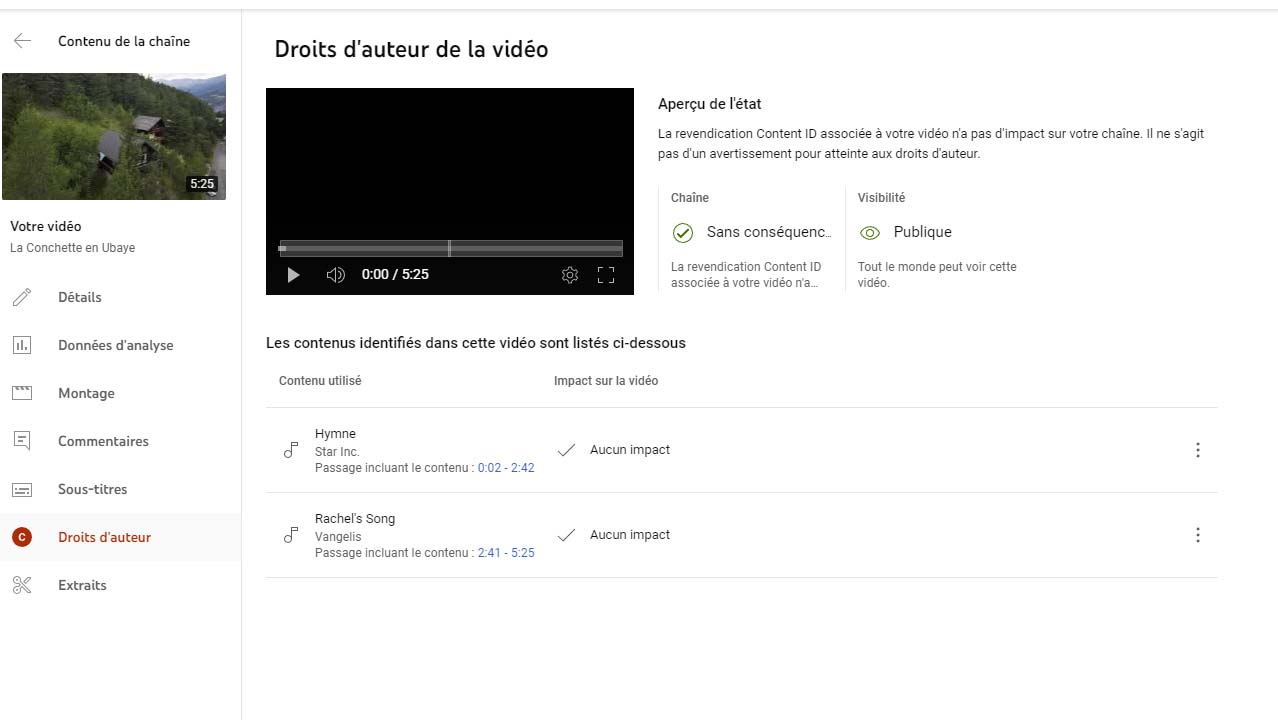Return to Contenu de la chaîne
This screenshot has width=1278, height=720.
click(124, 41)
